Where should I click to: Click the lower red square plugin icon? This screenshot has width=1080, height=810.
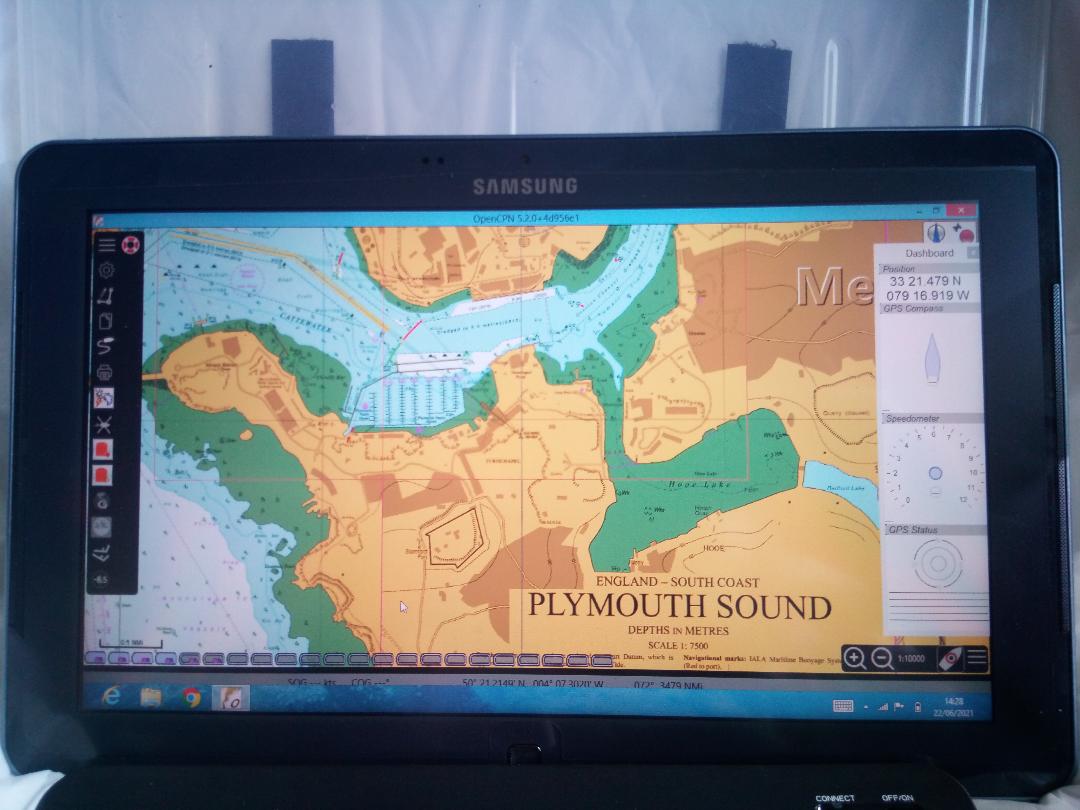coord(103,475)
